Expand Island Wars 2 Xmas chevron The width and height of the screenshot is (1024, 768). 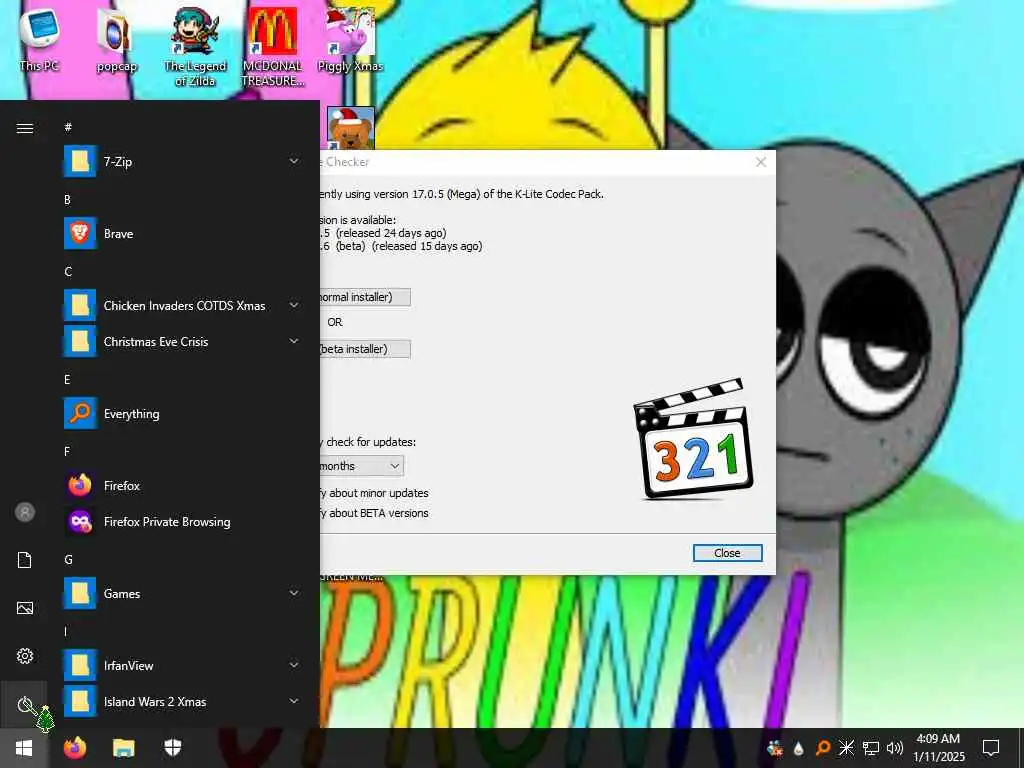click(x=294, y=701)
